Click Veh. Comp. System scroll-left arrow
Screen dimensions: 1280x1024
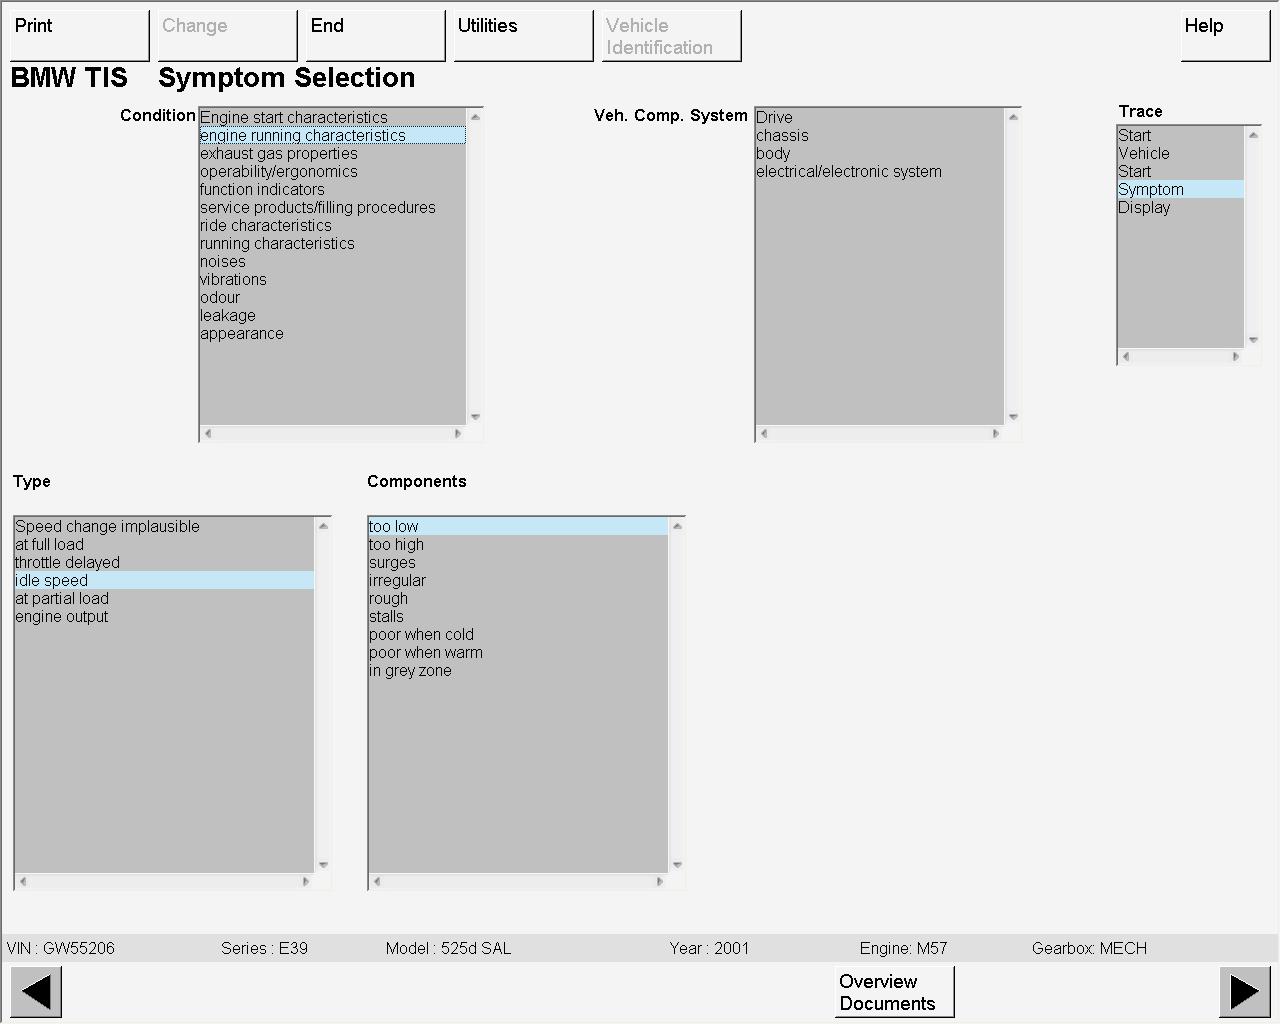(x=764, y=434)
